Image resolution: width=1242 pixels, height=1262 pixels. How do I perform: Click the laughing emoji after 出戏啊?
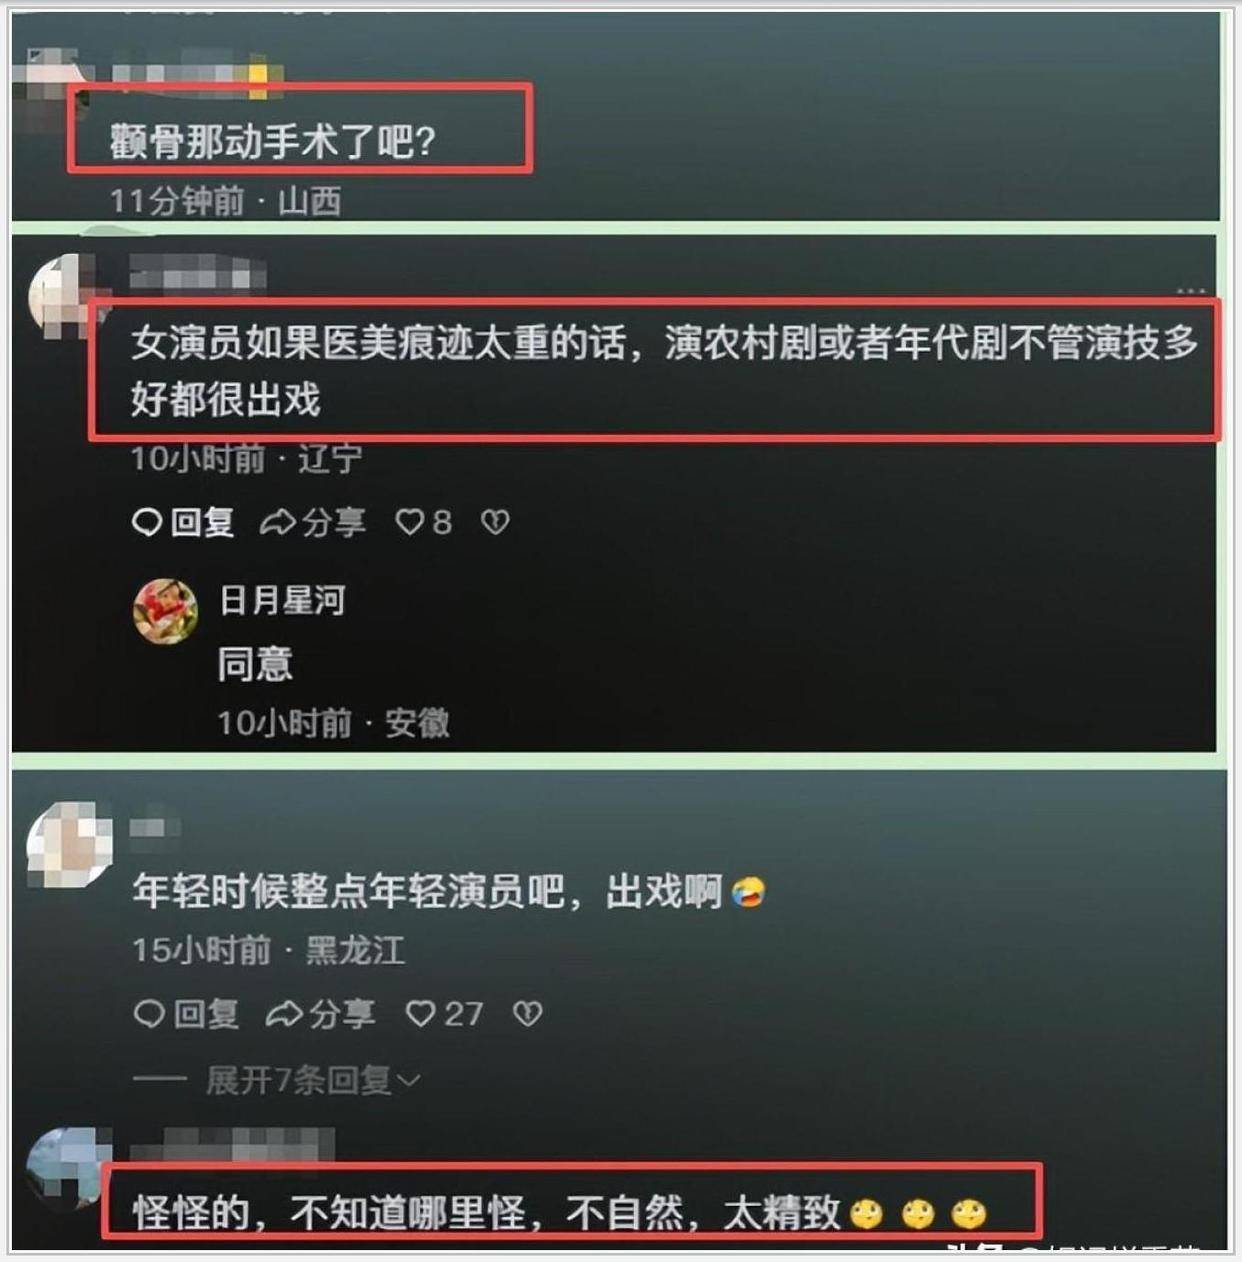(x=748, y=891)
